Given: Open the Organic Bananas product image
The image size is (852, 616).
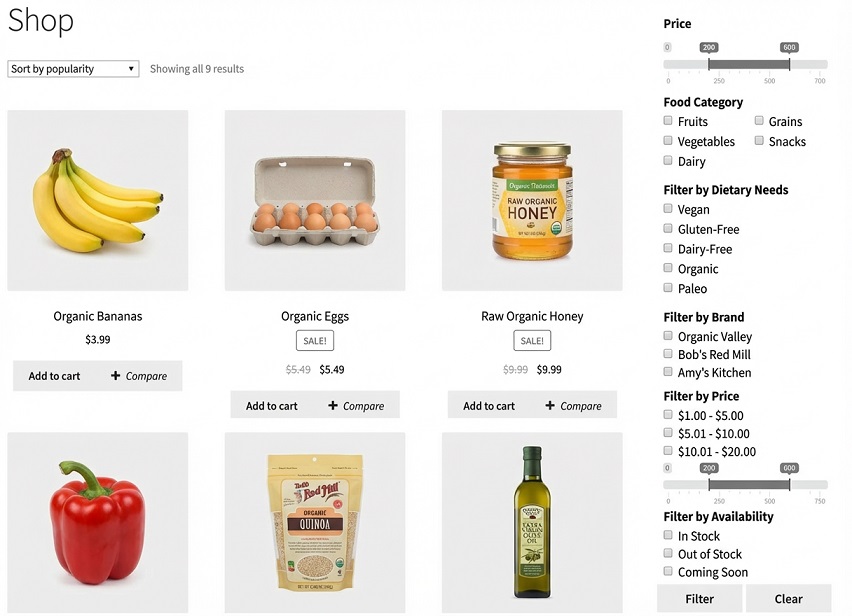Looking at the screenshot, I should 97,202.
